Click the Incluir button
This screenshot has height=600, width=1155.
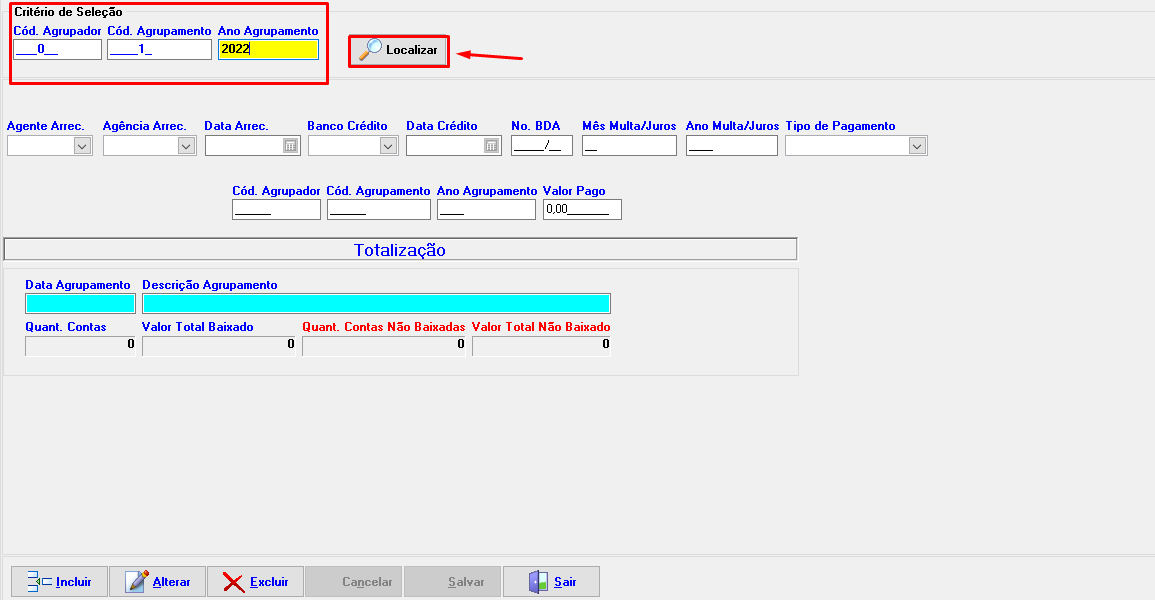pyautogui.click(x=59, y=581)
